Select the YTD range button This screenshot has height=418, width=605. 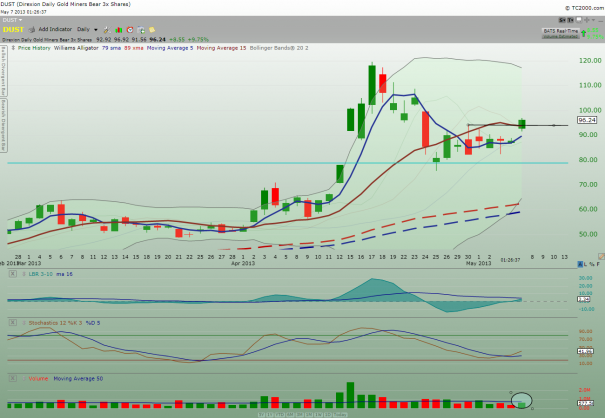[280, 415]
